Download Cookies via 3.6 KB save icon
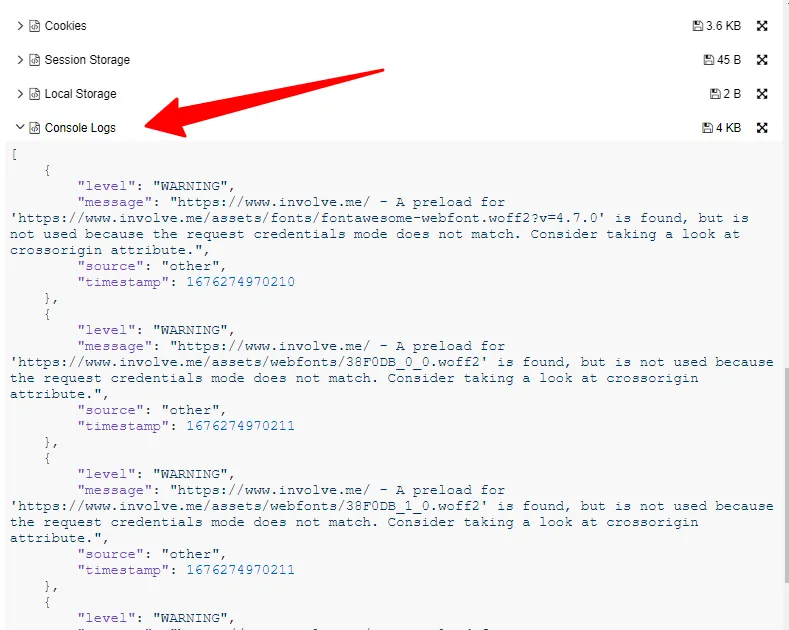The height and width of the screenshot is (630, 789). [x=697, y=26]
